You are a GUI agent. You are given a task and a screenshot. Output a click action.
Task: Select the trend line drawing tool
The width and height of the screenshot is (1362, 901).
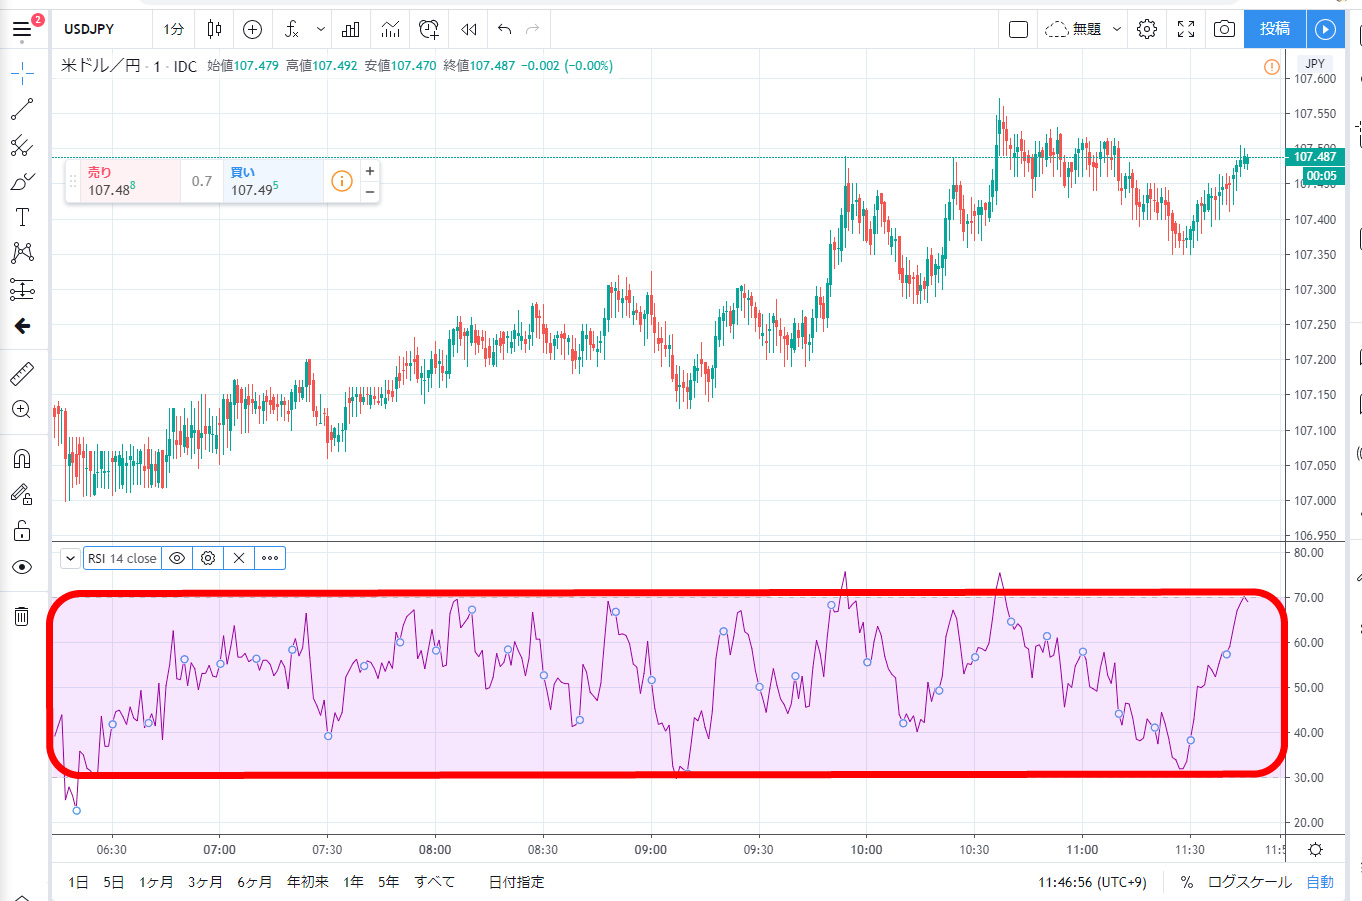point(22,109)
